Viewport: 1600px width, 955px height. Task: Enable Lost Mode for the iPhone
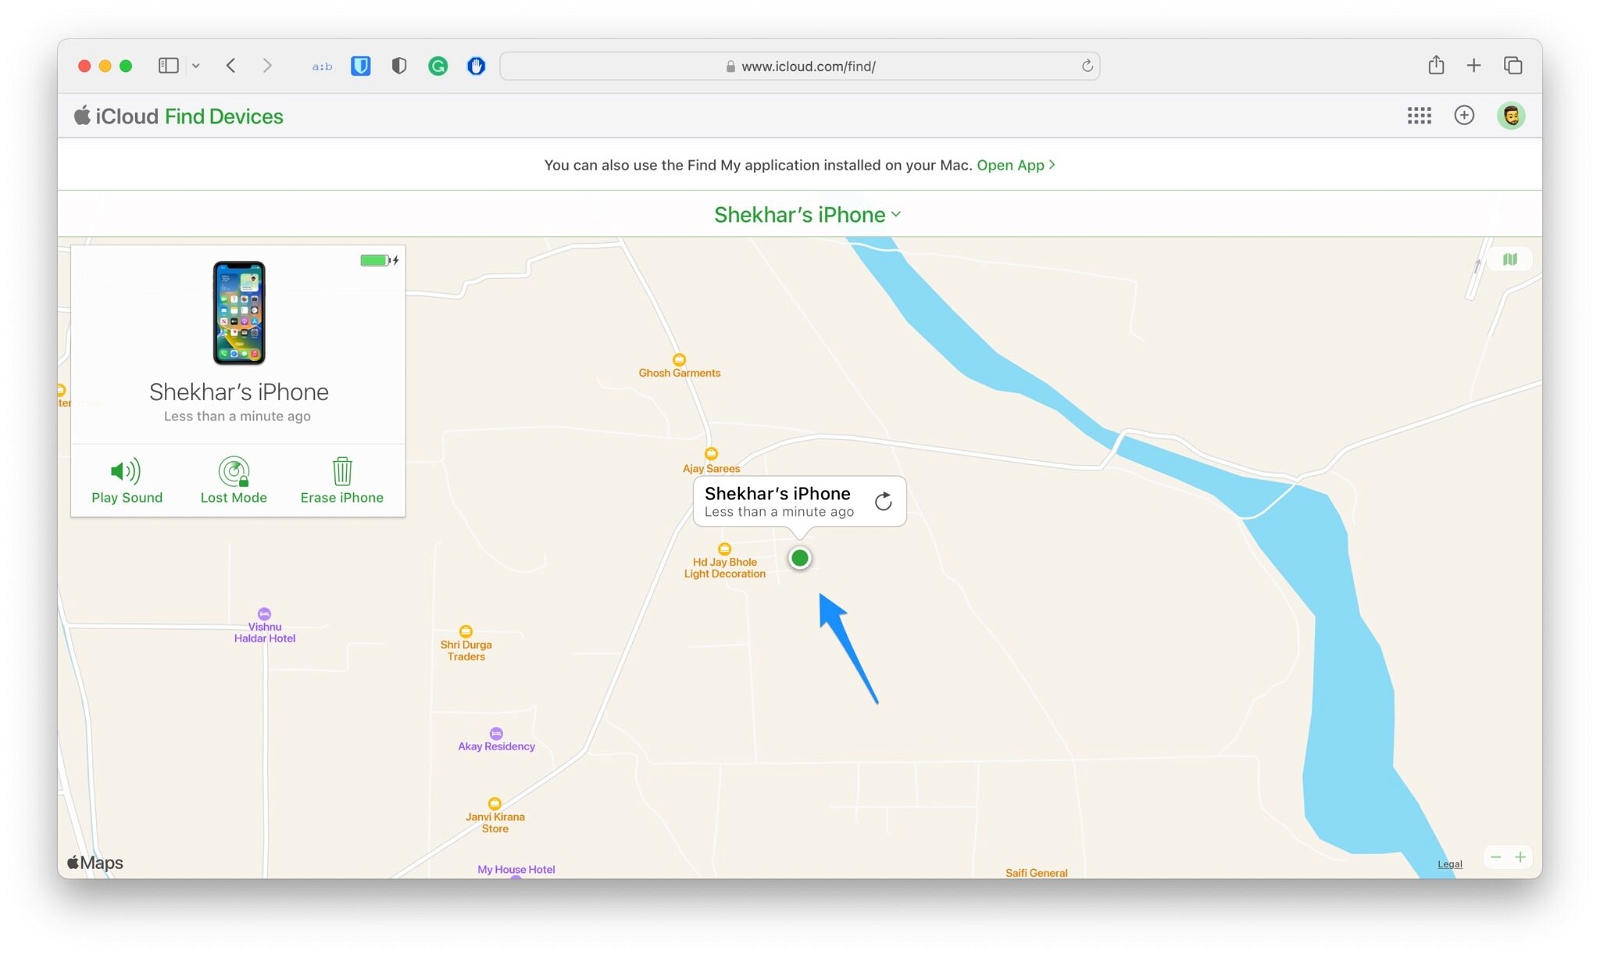click(x=233, y=480)
